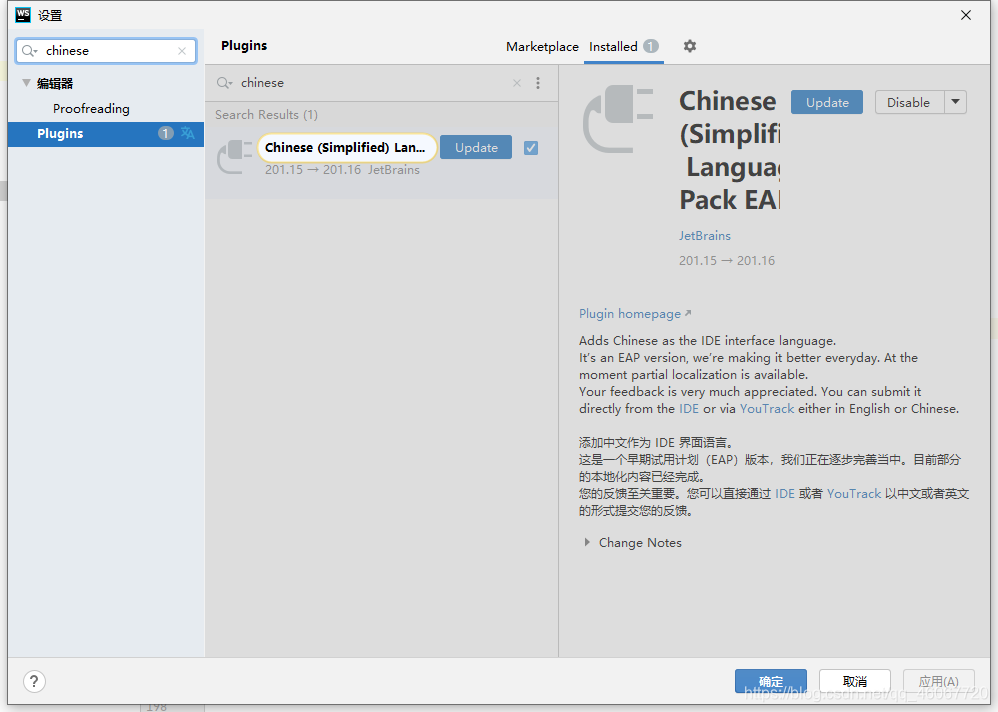This screenshot has width=998, height=712.
Task: Open YouTrack link in Chinese description
Action: (x=854, y=494)
